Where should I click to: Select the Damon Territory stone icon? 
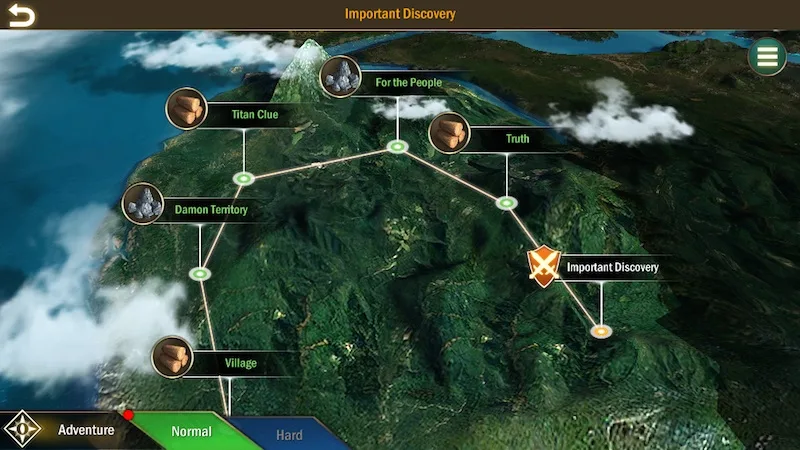[x=143, y=204]
